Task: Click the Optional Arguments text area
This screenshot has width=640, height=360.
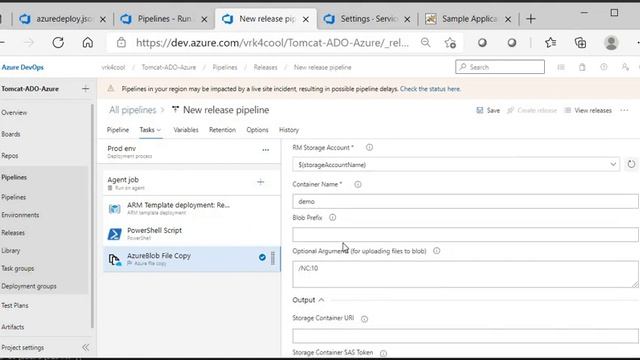Action: point(465,274)
